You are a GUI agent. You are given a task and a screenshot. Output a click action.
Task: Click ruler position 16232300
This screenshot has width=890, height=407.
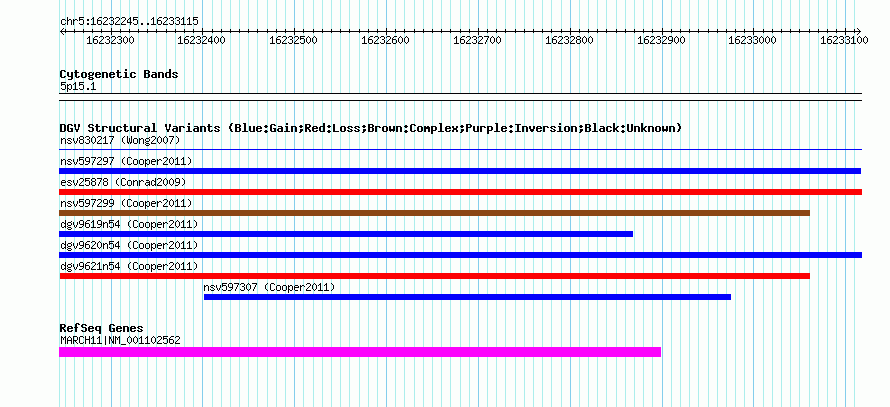click(x=110, y=40)
